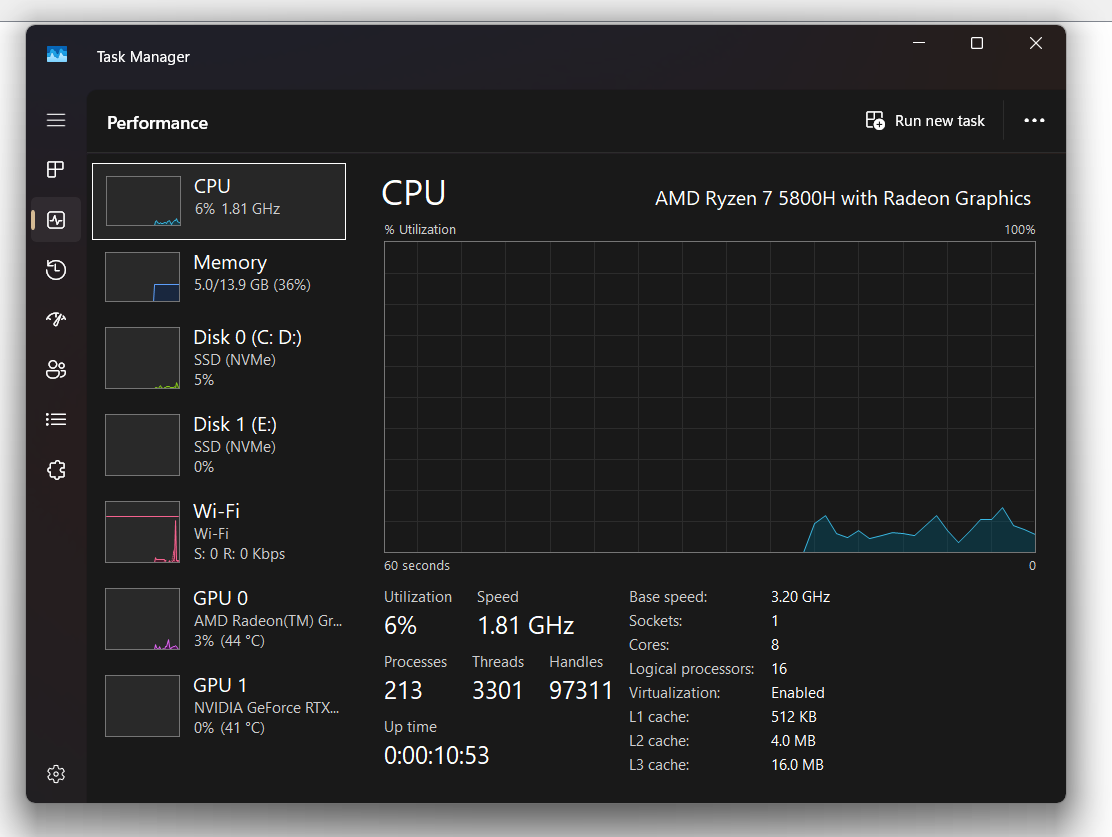The width and height of the screenshot is (1112, 837).
Task: Select the Memory performance item
Action: (x=219, y=277)
